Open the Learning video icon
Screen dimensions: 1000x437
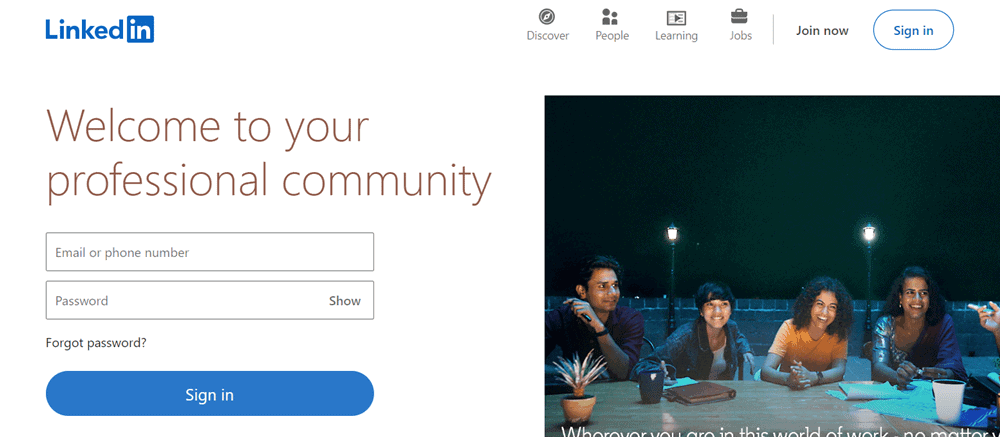676,17
